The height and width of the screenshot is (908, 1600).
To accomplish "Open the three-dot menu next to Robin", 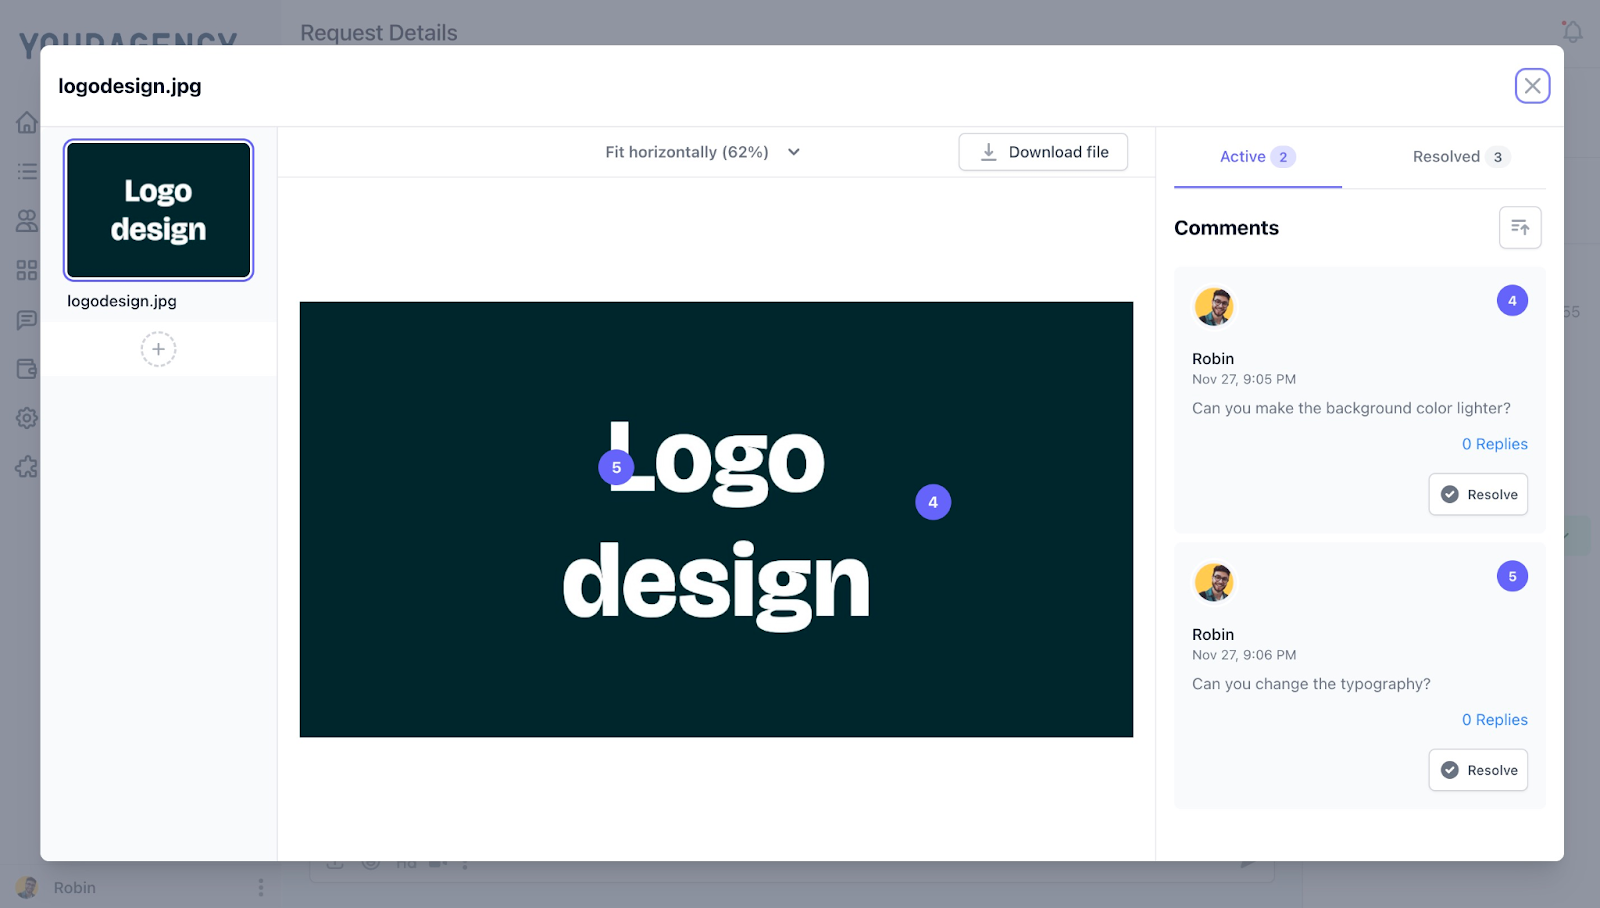I will (260, 887).
